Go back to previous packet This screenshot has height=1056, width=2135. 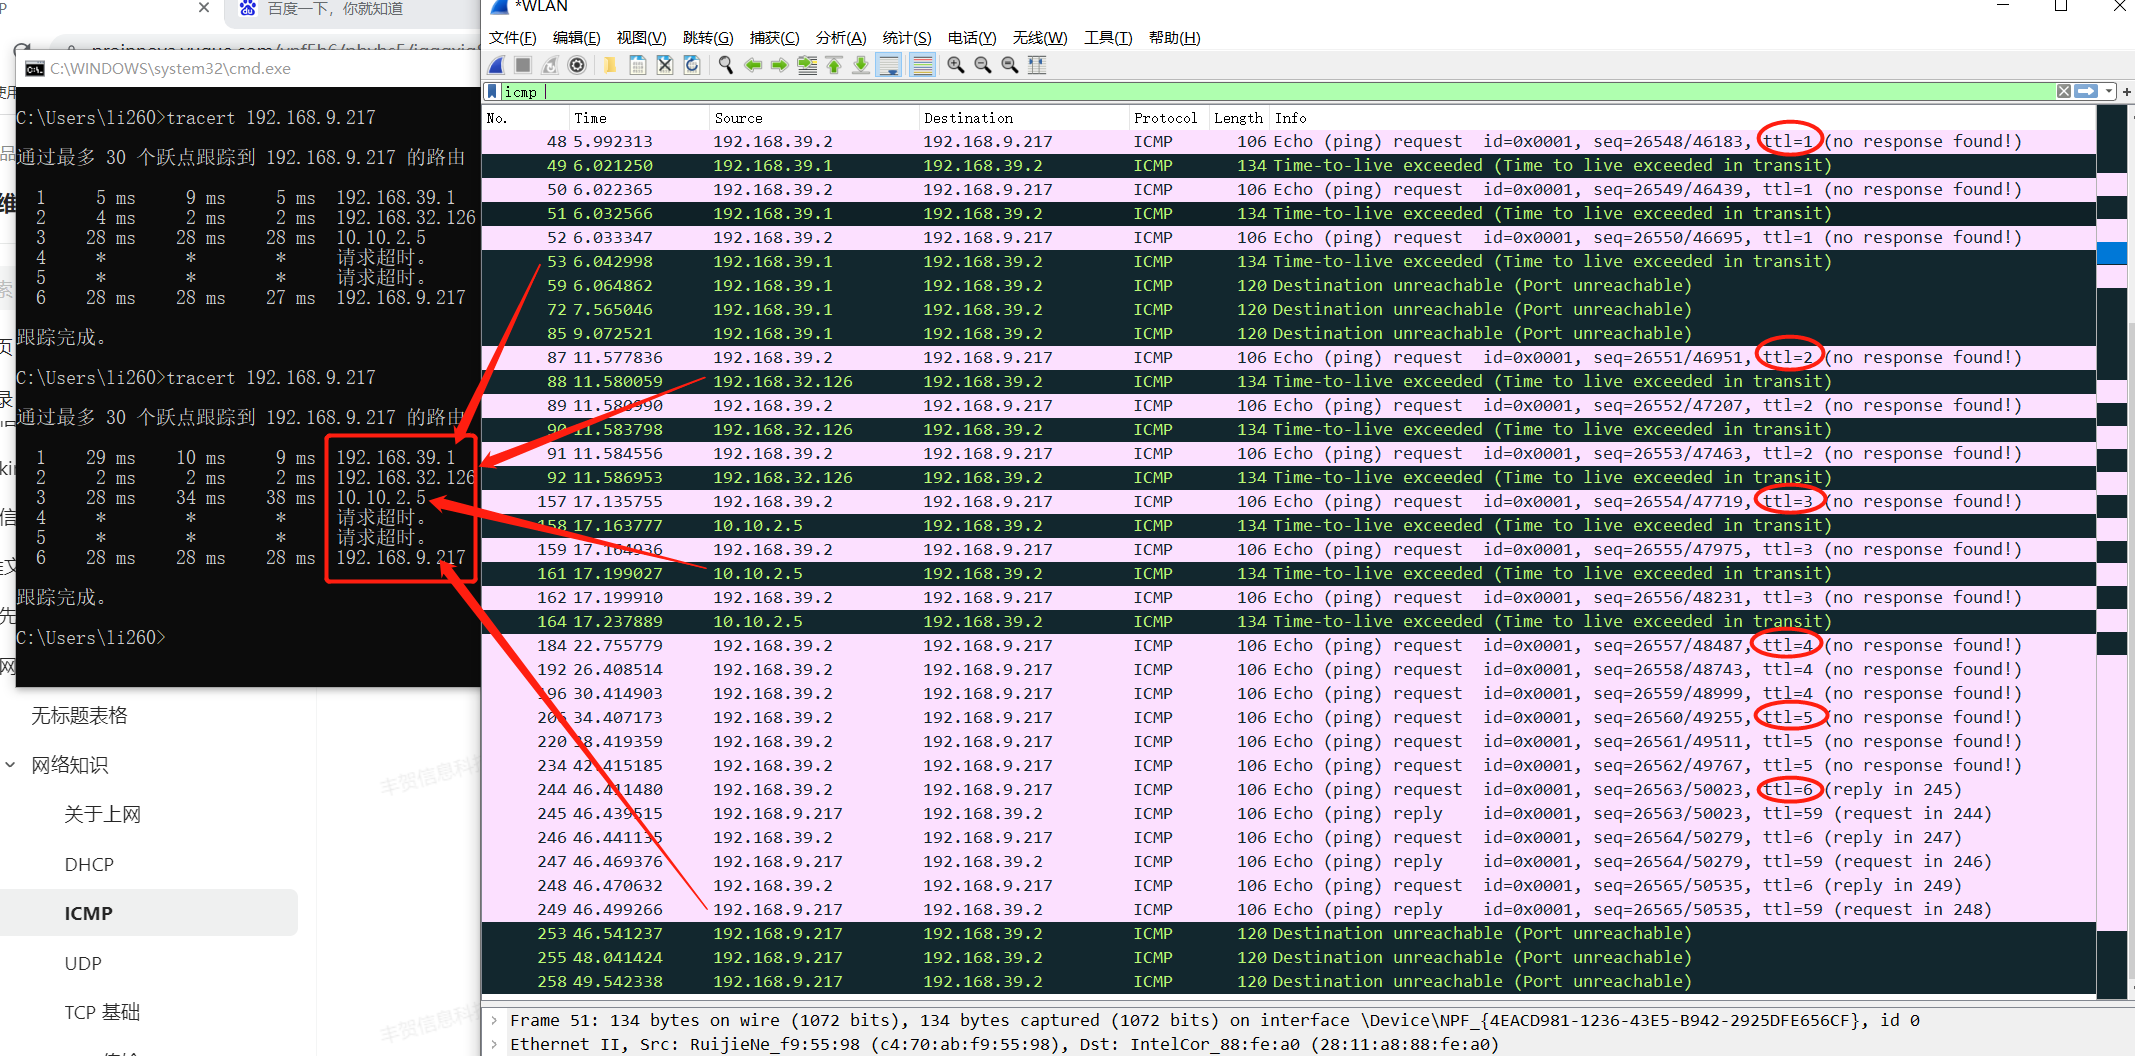pyautogui.click(x=753, y=66)
